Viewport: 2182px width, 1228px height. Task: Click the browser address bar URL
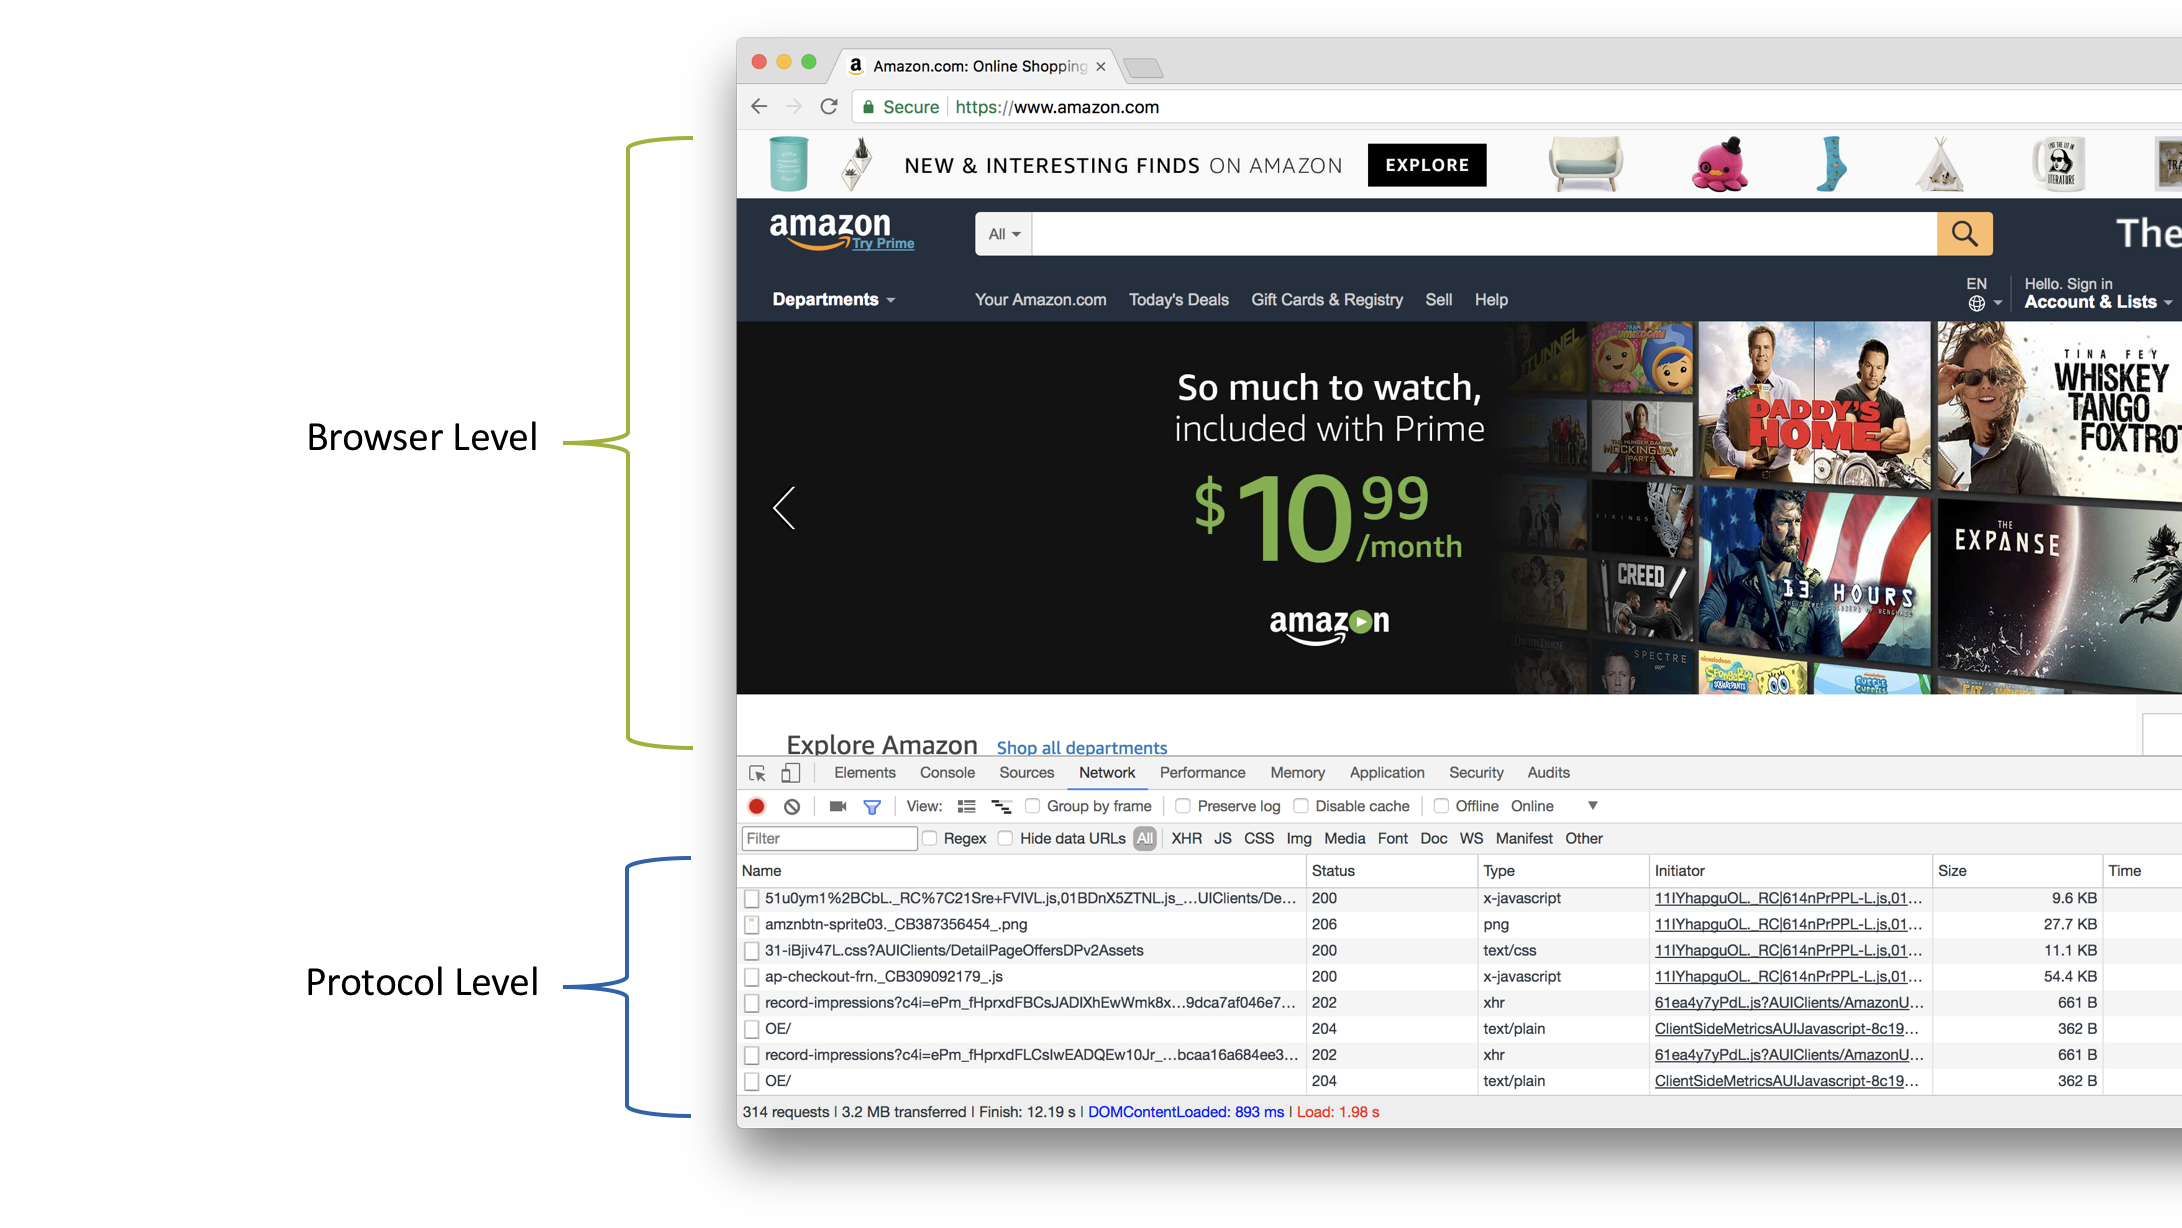pyautogui.click(x=1057, y=107)
